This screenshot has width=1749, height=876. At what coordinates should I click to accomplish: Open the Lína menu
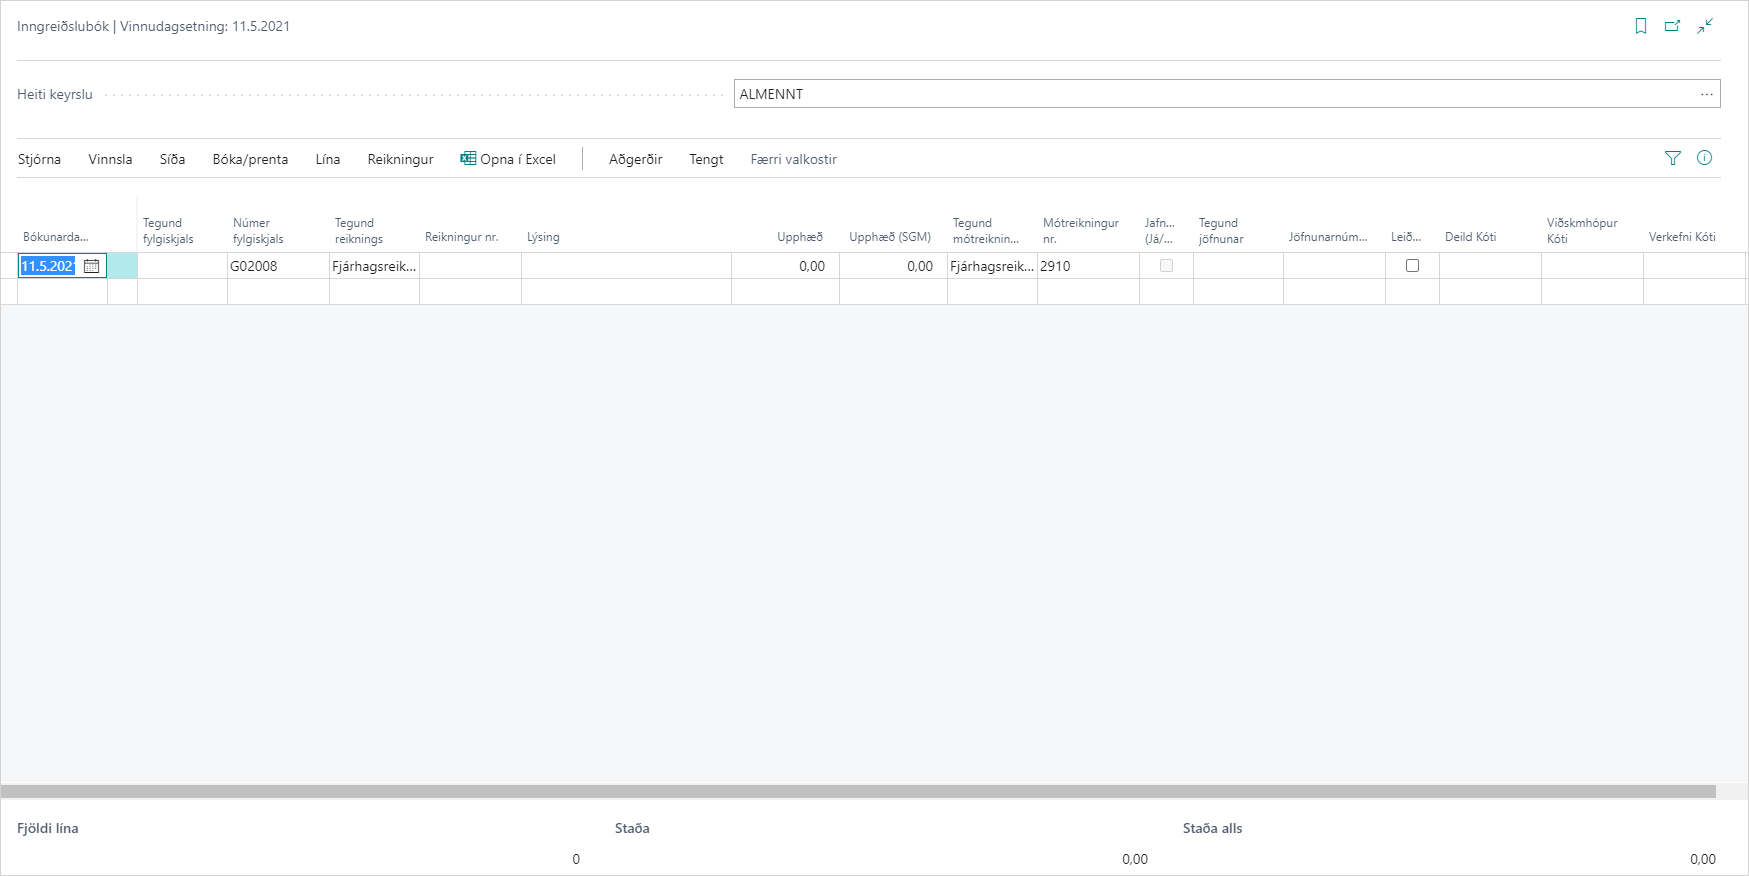(x=328, y=159)
